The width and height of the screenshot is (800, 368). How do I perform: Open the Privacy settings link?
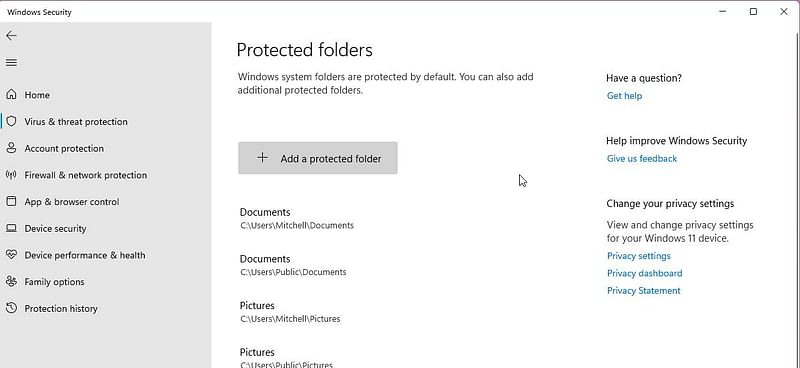point(638,256)
